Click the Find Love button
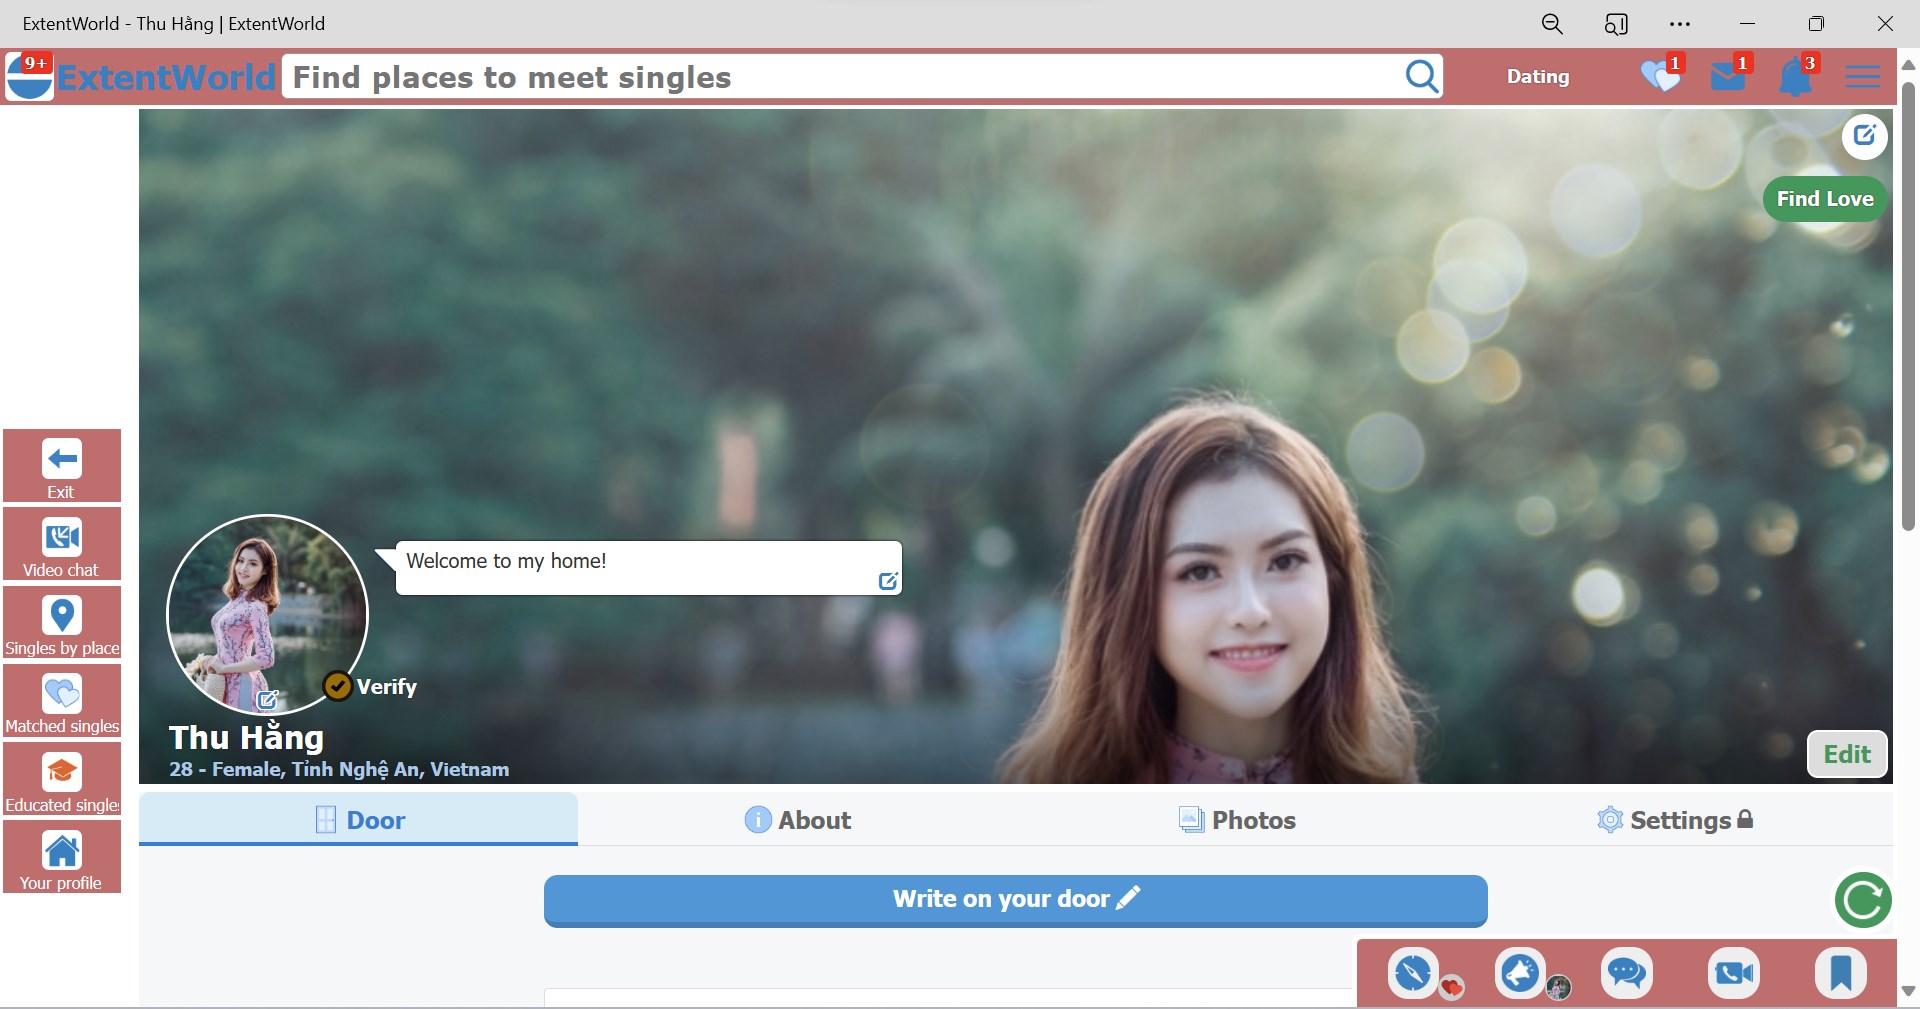 1824,198
